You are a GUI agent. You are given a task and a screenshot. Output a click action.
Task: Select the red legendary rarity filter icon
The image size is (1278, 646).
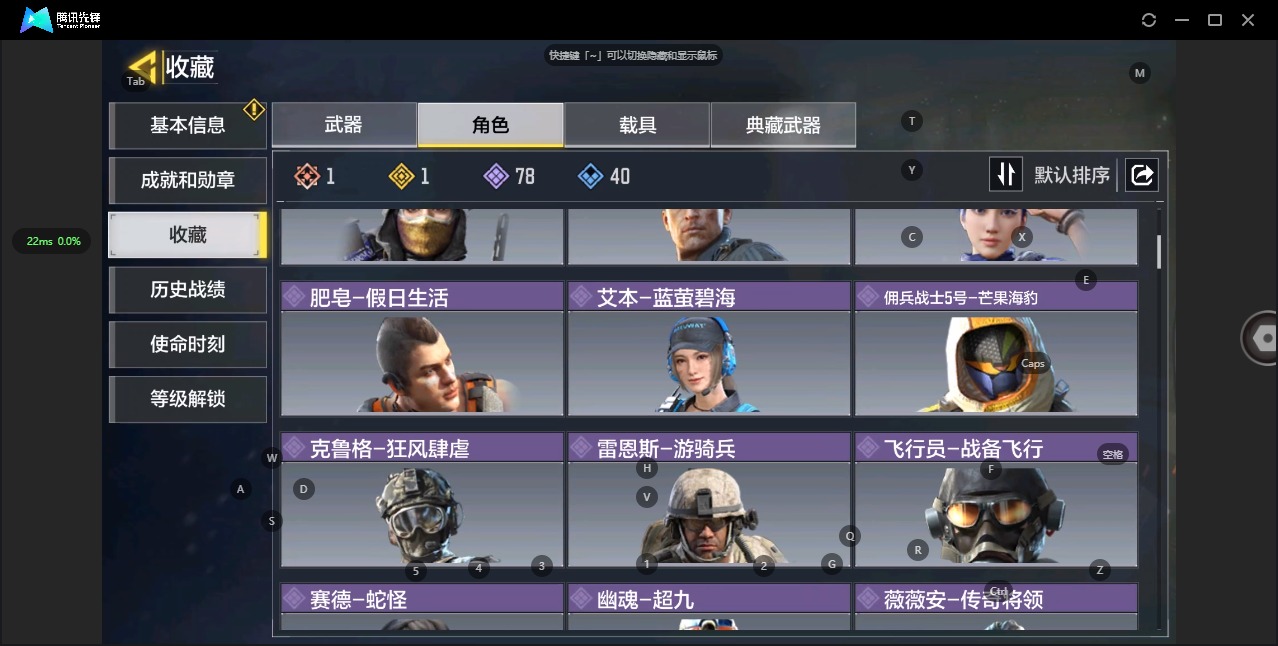coord(306,176)
